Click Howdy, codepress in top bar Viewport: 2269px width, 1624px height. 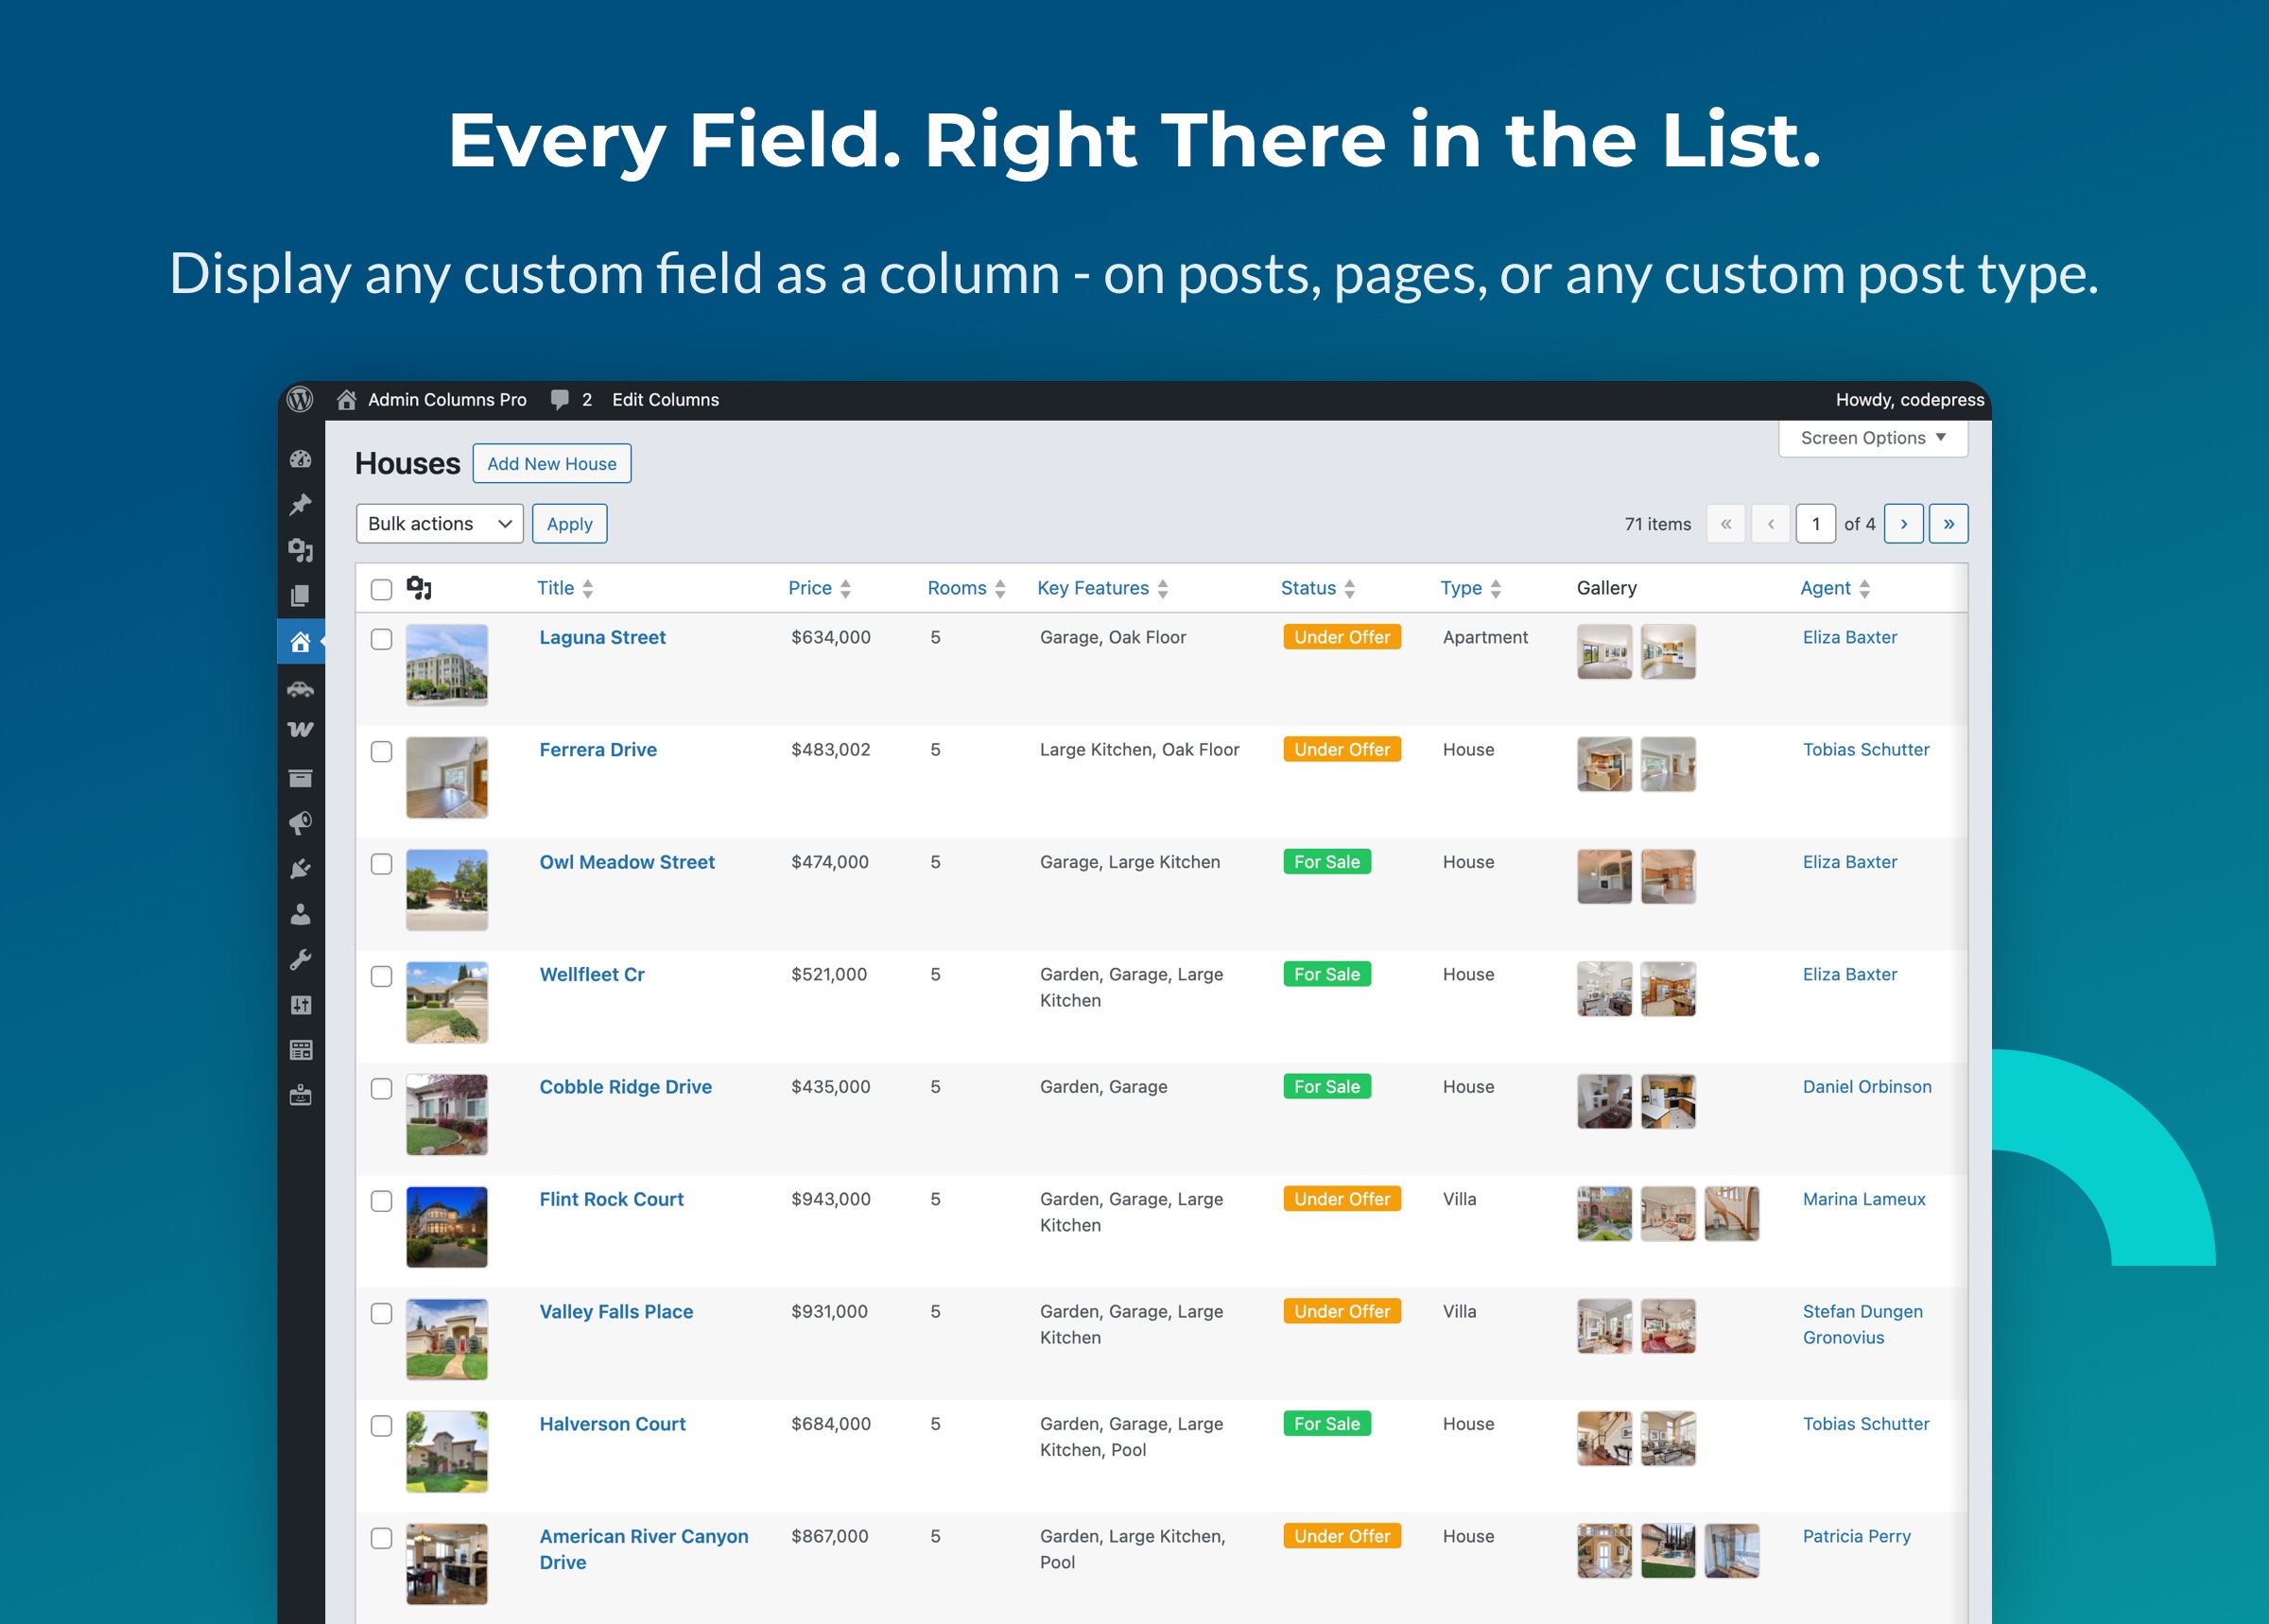coord(1908,399)
